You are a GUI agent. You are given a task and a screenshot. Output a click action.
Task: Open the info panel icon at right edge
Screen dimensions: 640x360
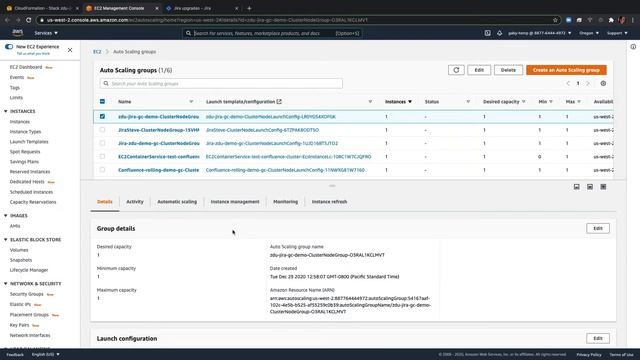(633, 47)
